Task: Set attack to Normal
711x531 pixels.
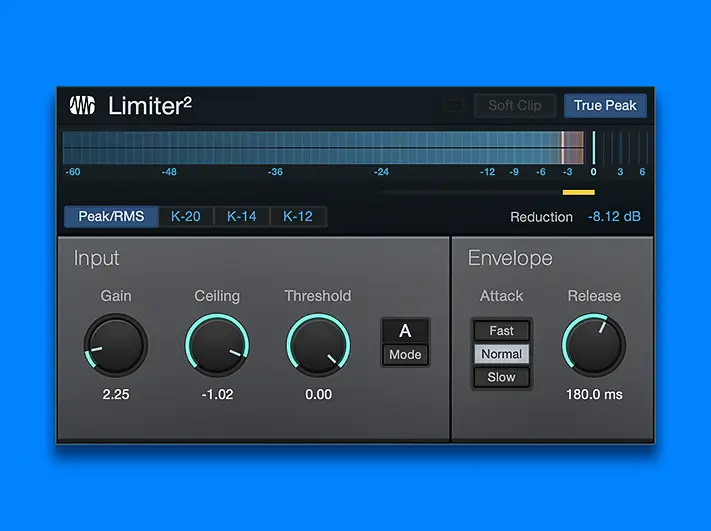Action: pos(502,354)
